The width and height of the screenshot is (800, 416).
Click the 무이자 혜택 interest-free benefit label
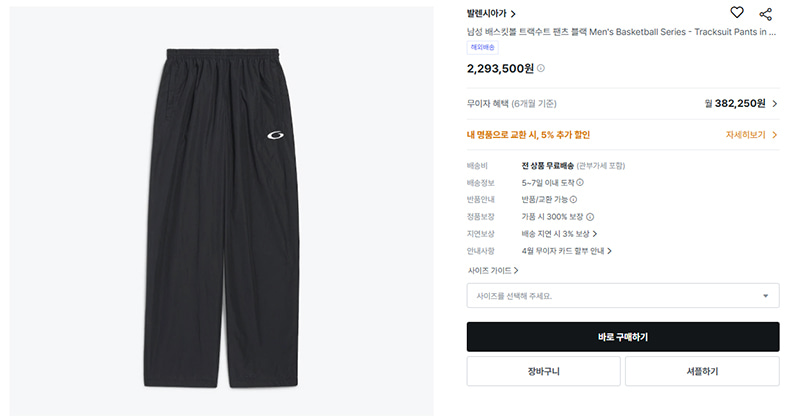511,103
